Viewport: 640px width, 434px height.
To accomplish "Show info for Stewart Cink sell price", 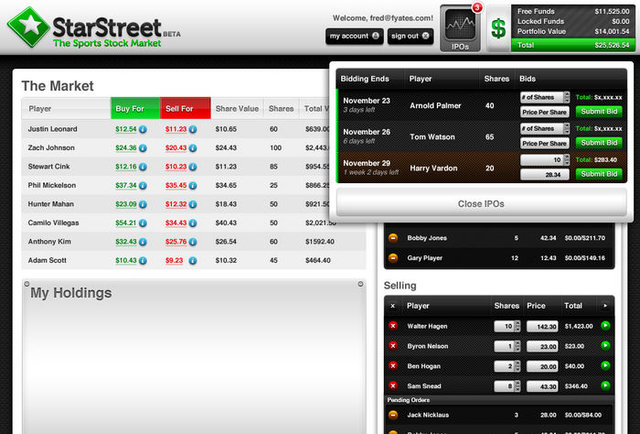I will tap(193, 167).
